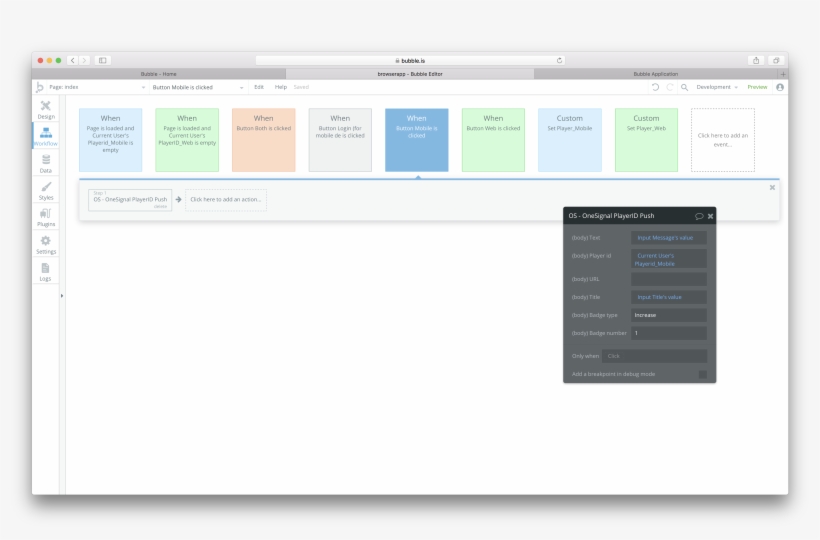The height and width of the screenshot is (540, 820).
Task: Click here to add an action
Action: click(x=226, y=199)
